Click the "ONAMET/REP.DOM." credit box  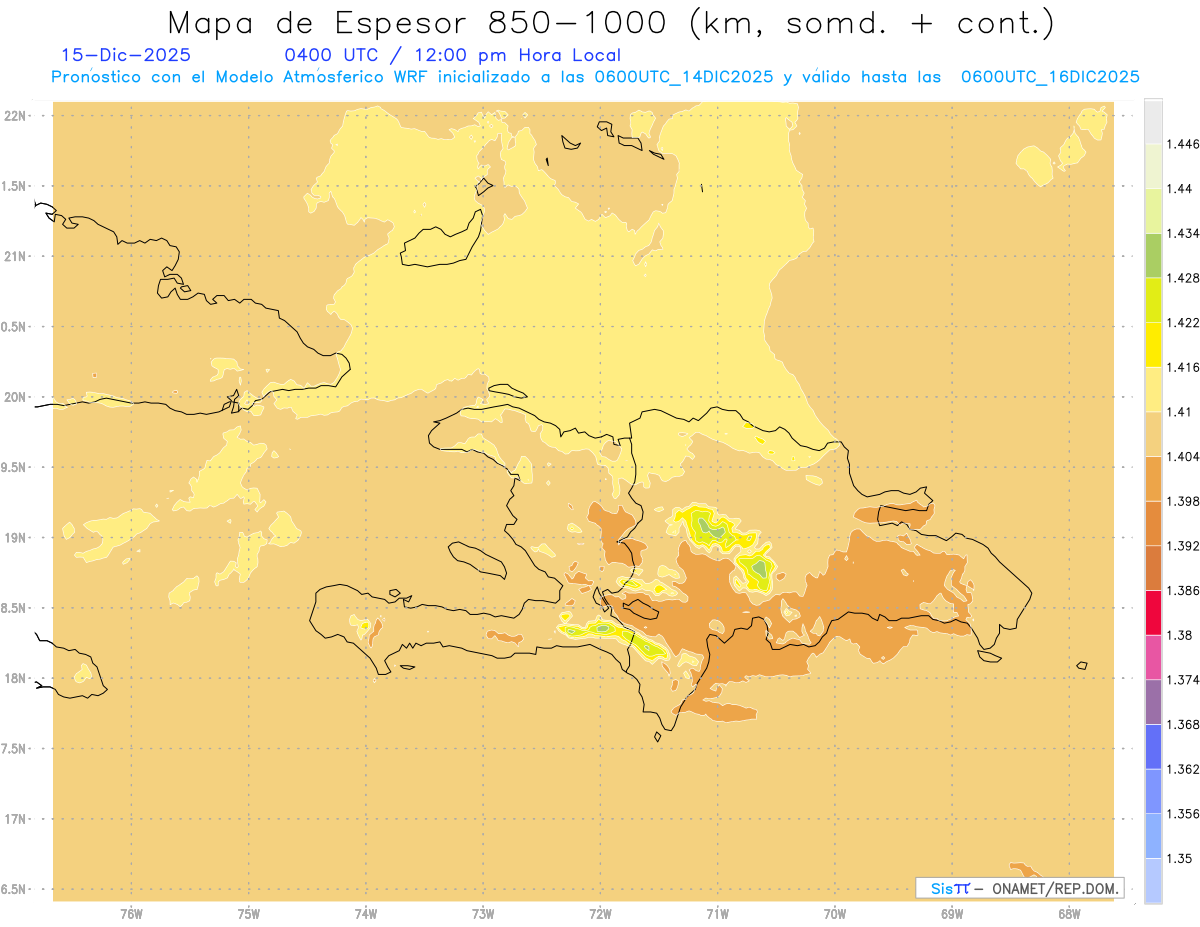(x=1019, y=888)
